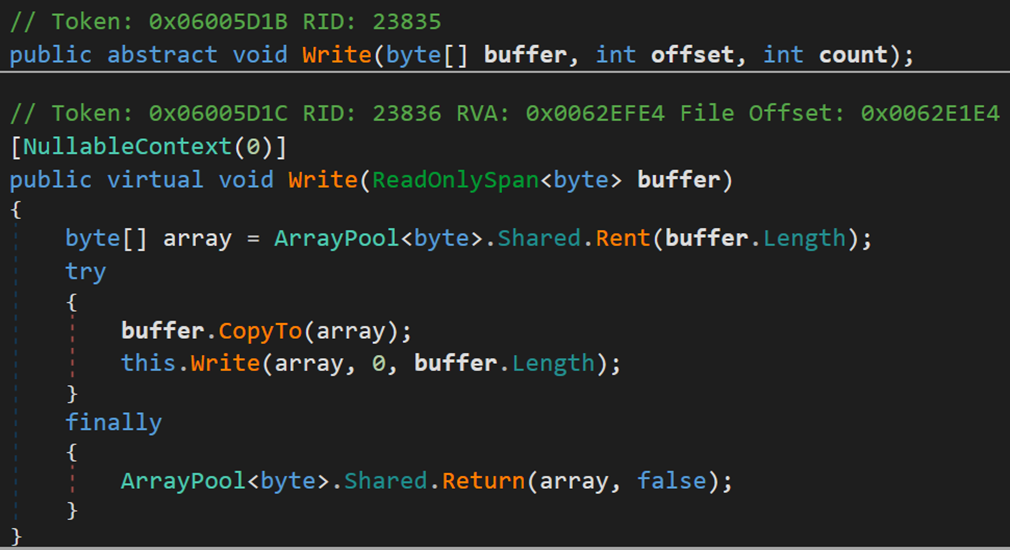Click the abstract Write method name
Viewport: 1010px width, 550px height.
coord(337,55)
